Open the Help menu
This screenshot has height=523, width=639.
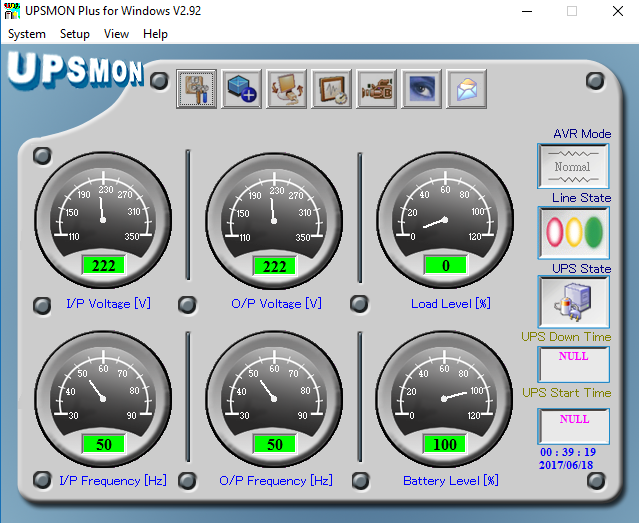pyautogui.click(x=155, y=34)
